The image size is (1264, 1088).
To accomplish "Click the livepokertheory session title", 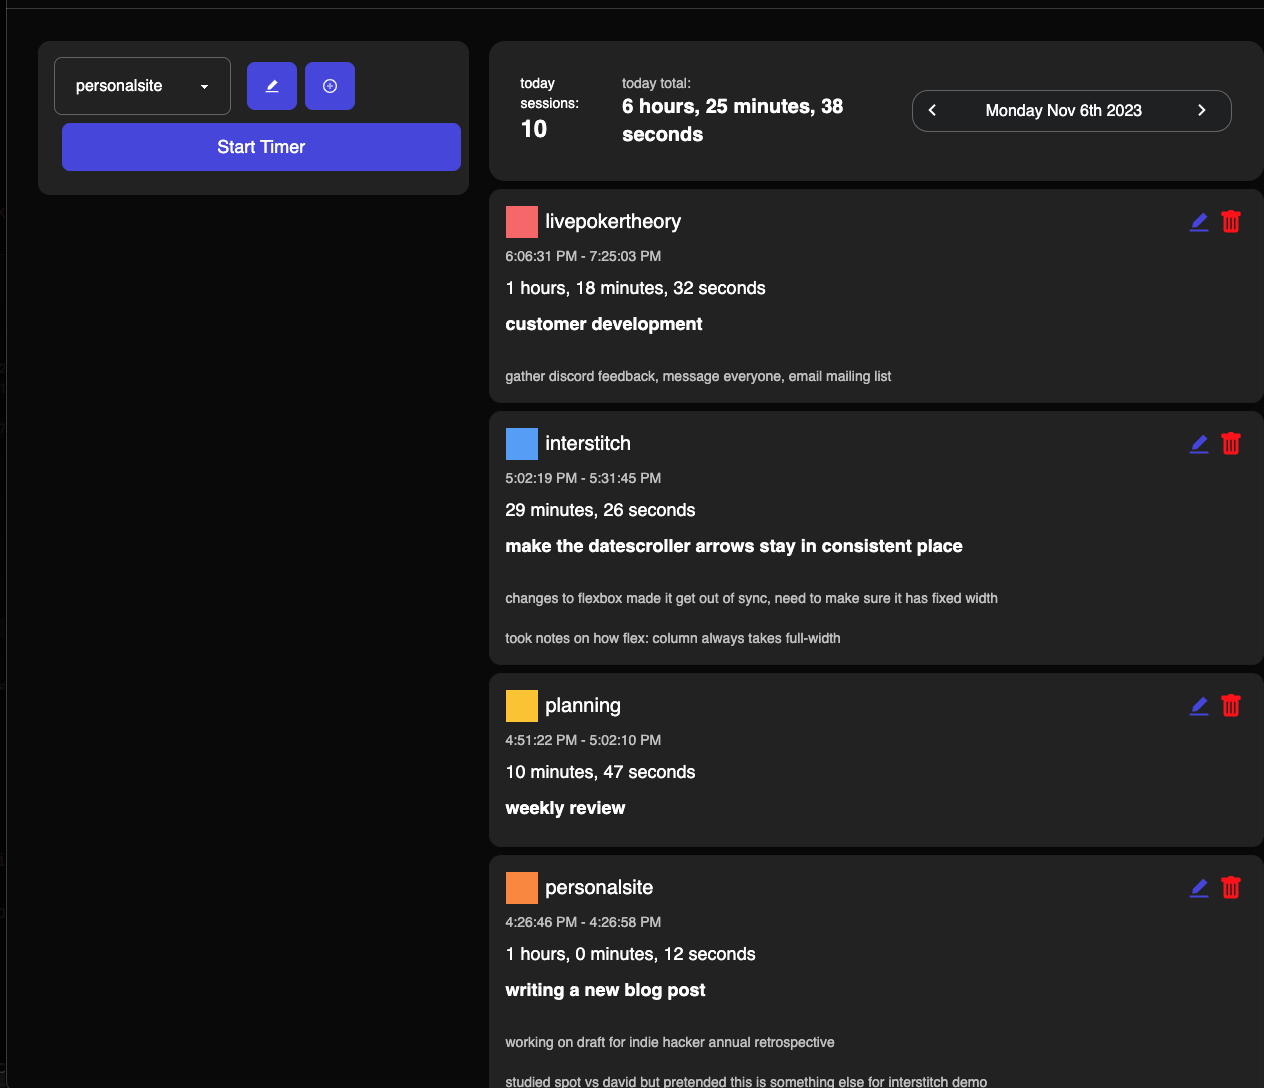I will (613, 222).
